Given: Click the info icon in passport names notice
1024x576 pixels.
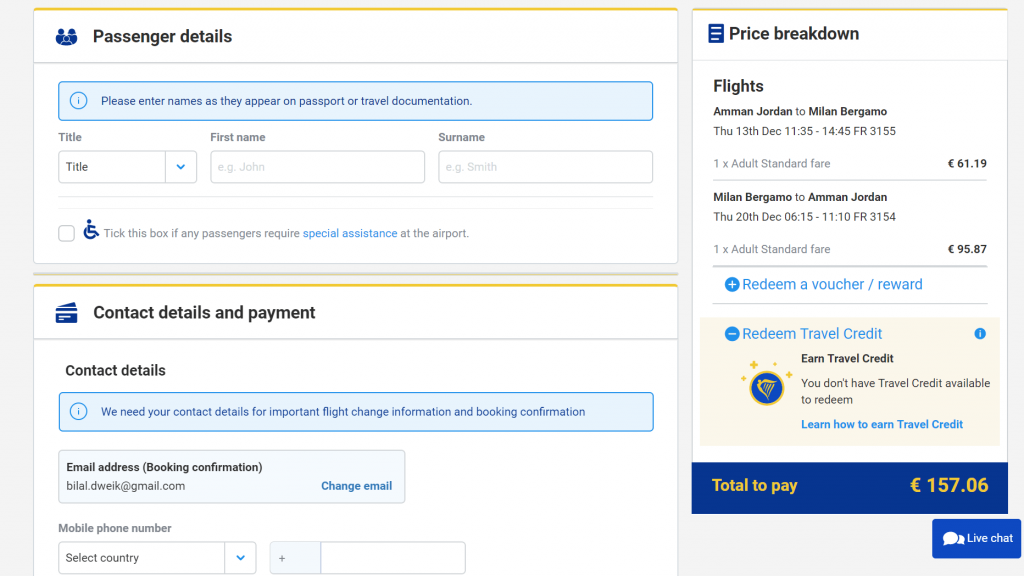Looking at the screenshot, I should (78, 101).
